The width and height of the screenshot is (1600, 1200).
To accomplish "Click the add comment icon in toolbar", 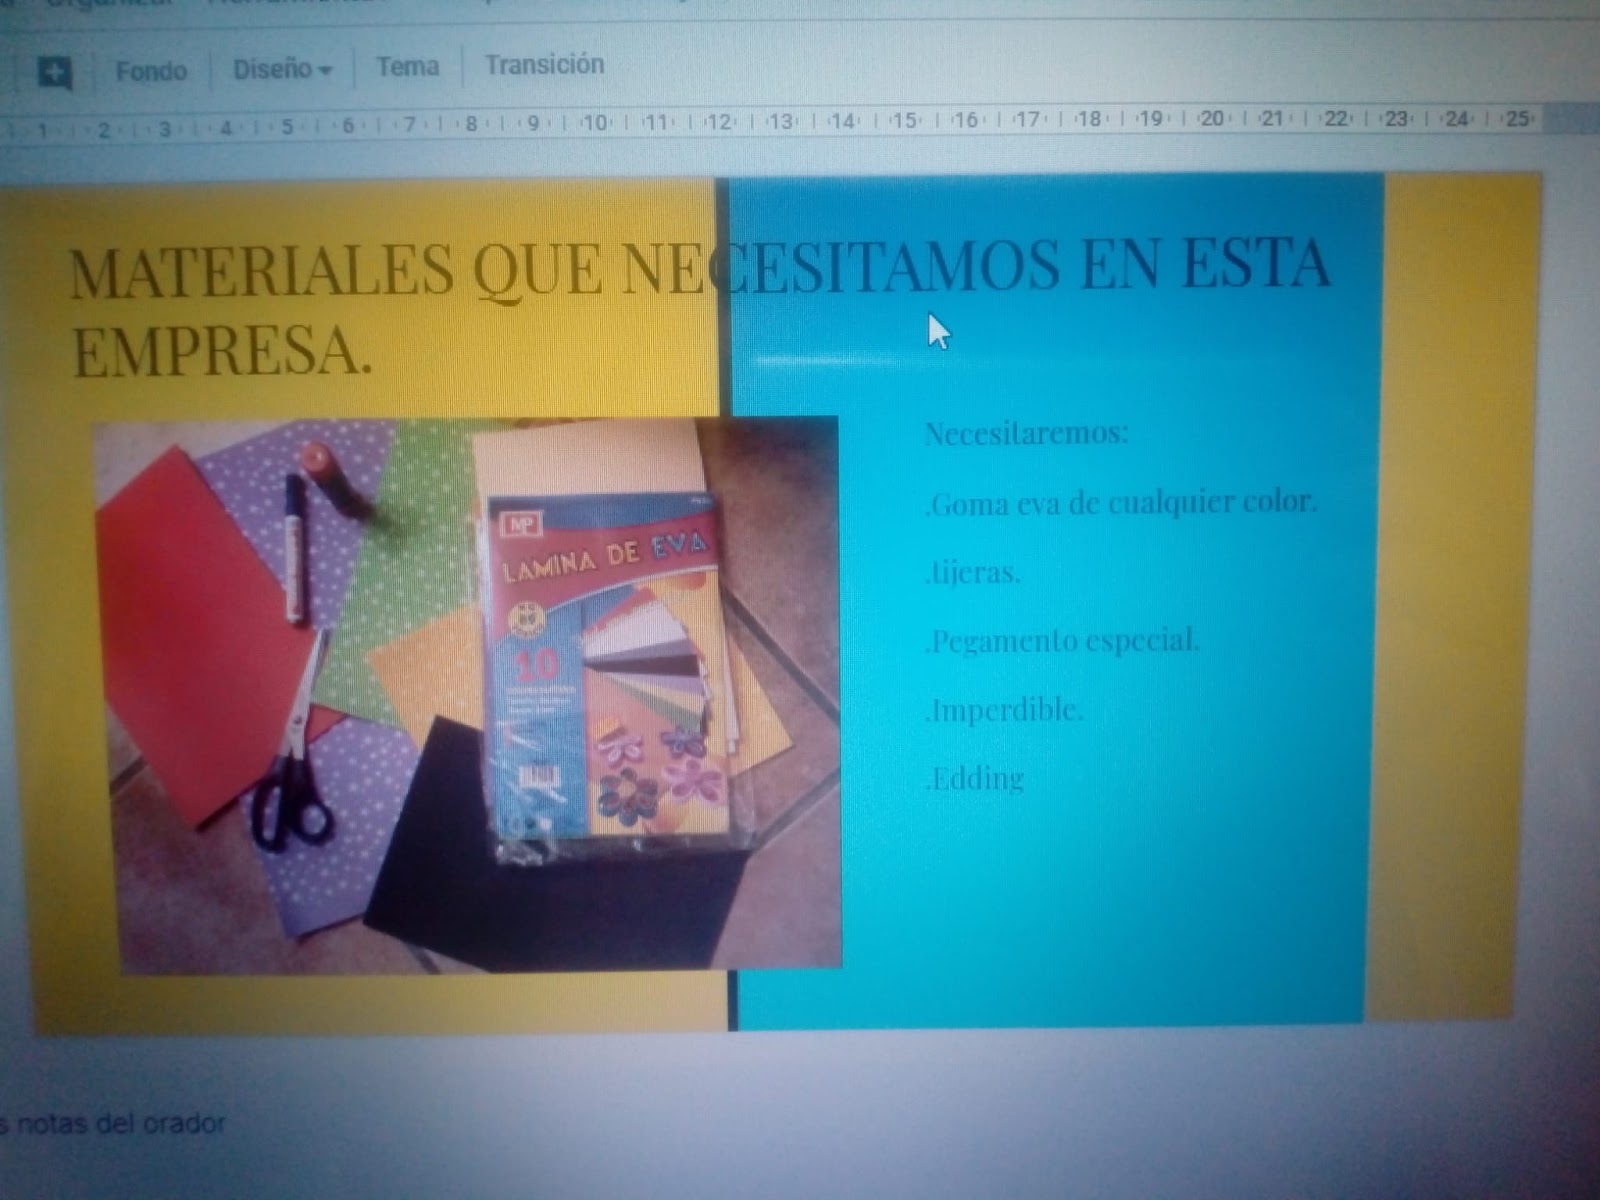I will point(54,72).
